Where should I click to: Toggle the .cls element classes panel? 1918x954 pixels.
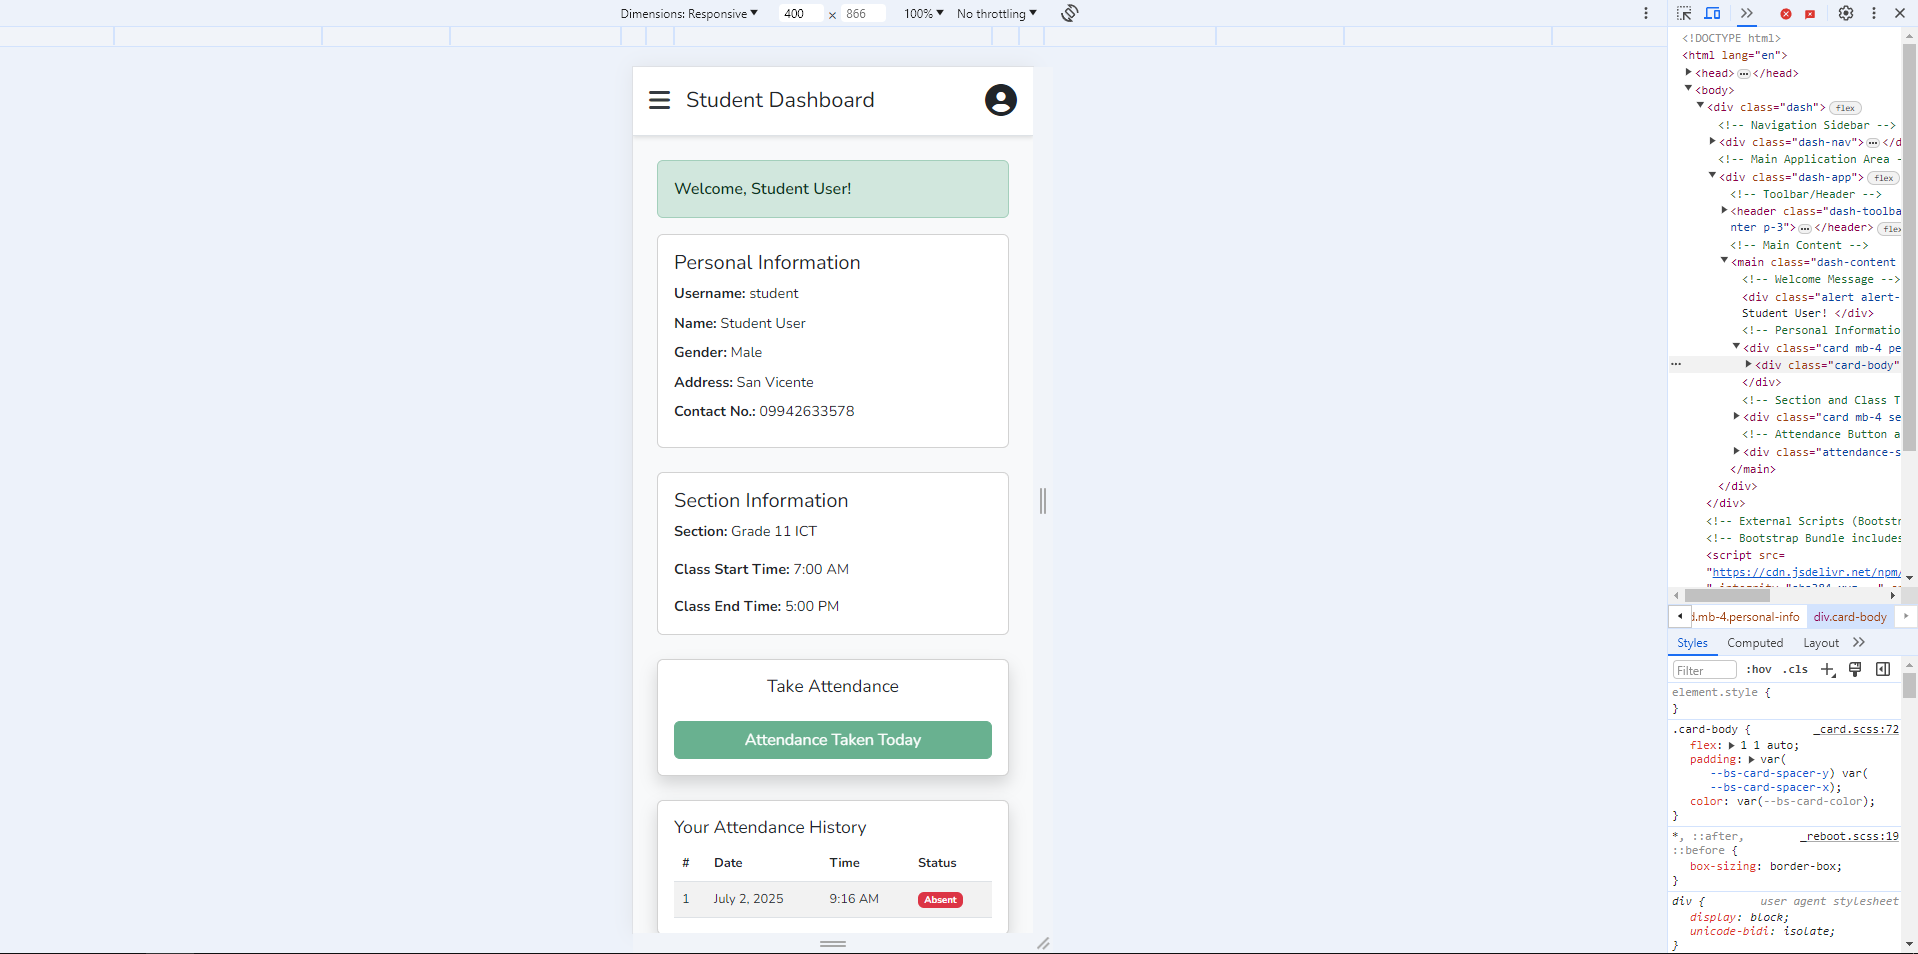[x=1797, y=670]
